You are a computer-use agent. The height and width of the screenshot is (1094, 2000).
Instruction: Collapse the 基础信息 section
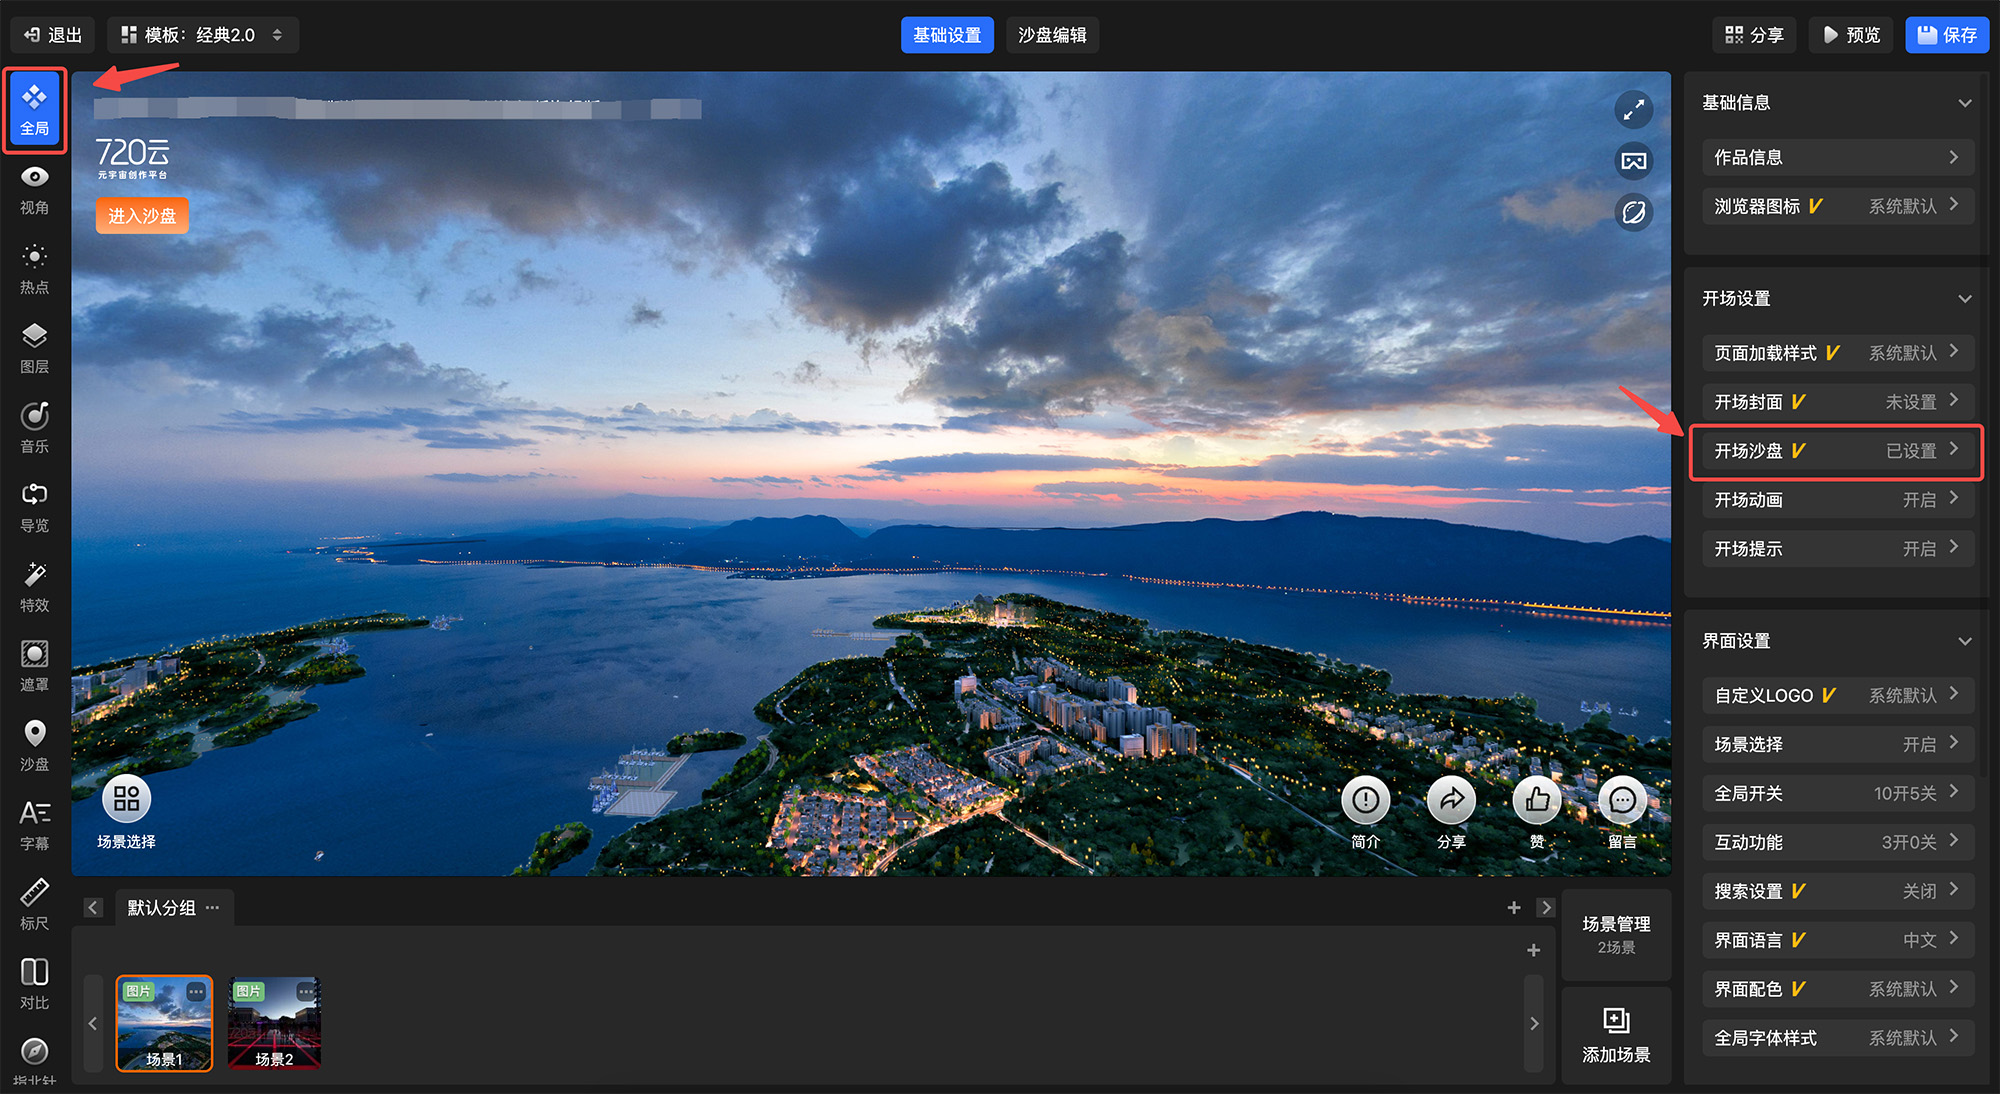tap(1964, 103)
